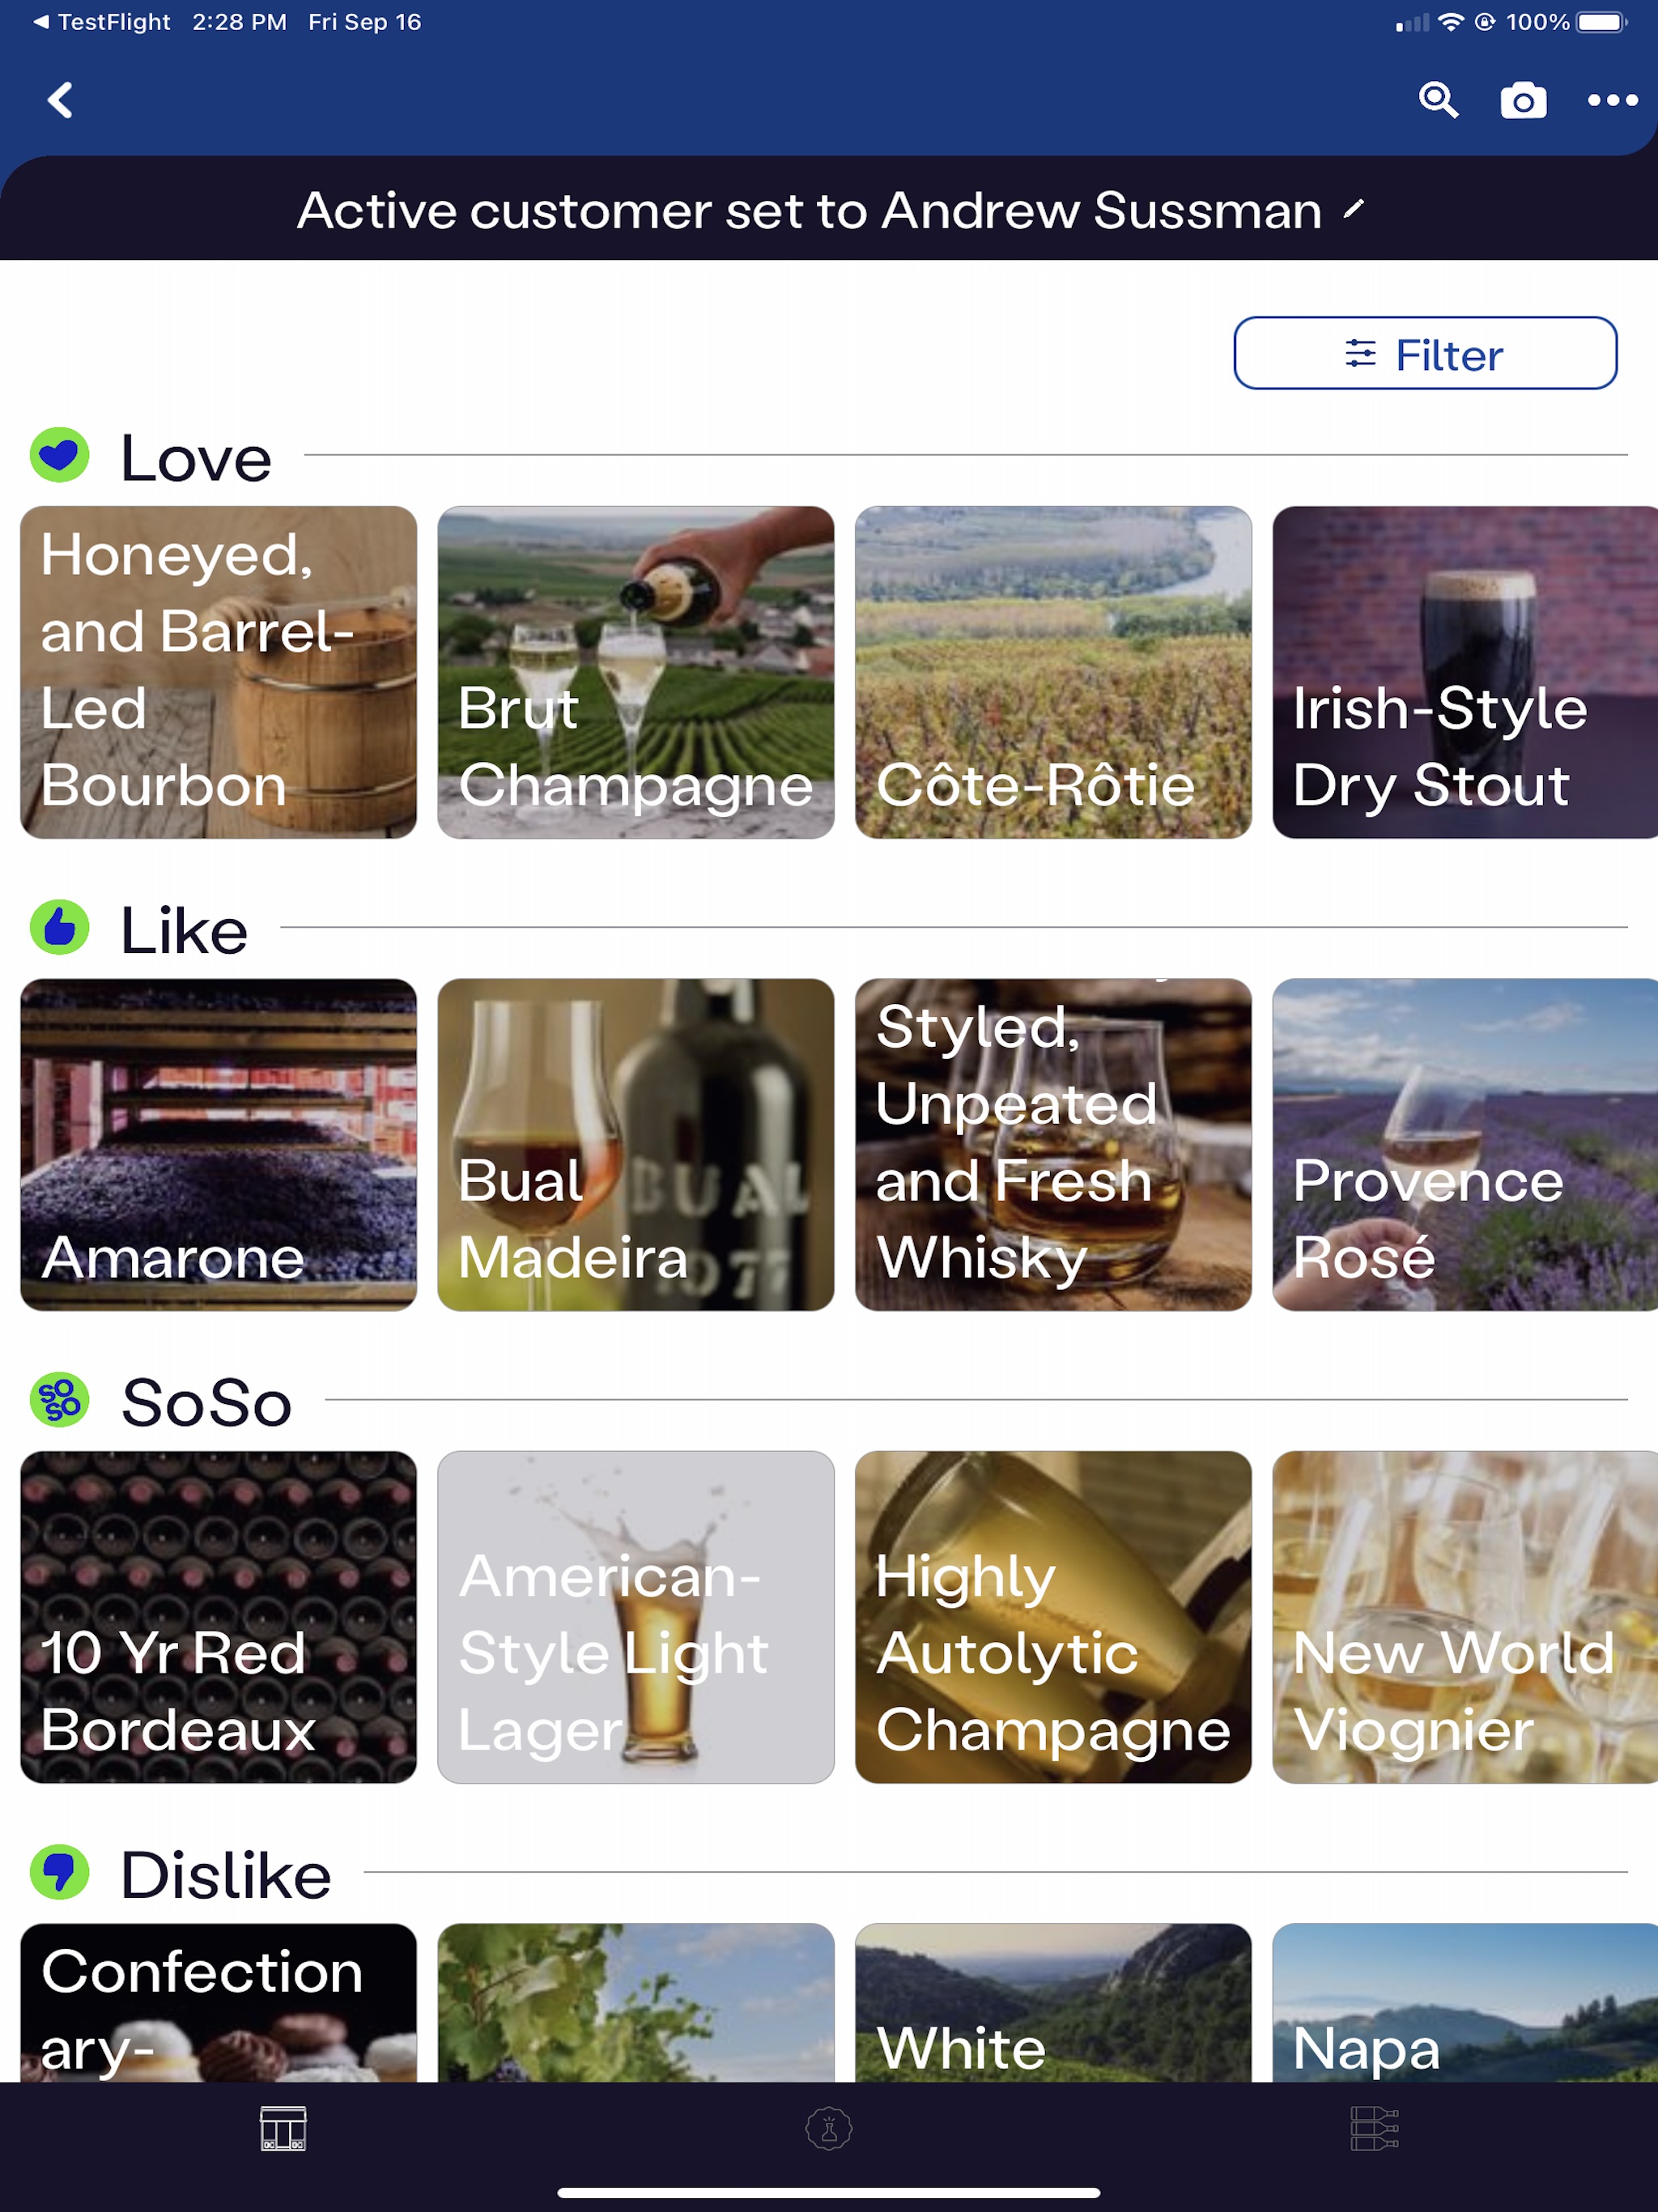Viewport: 1658px width, 2212px height.
Task: Tap the SoSo face icon
Action: click(x=61, y=1401)
